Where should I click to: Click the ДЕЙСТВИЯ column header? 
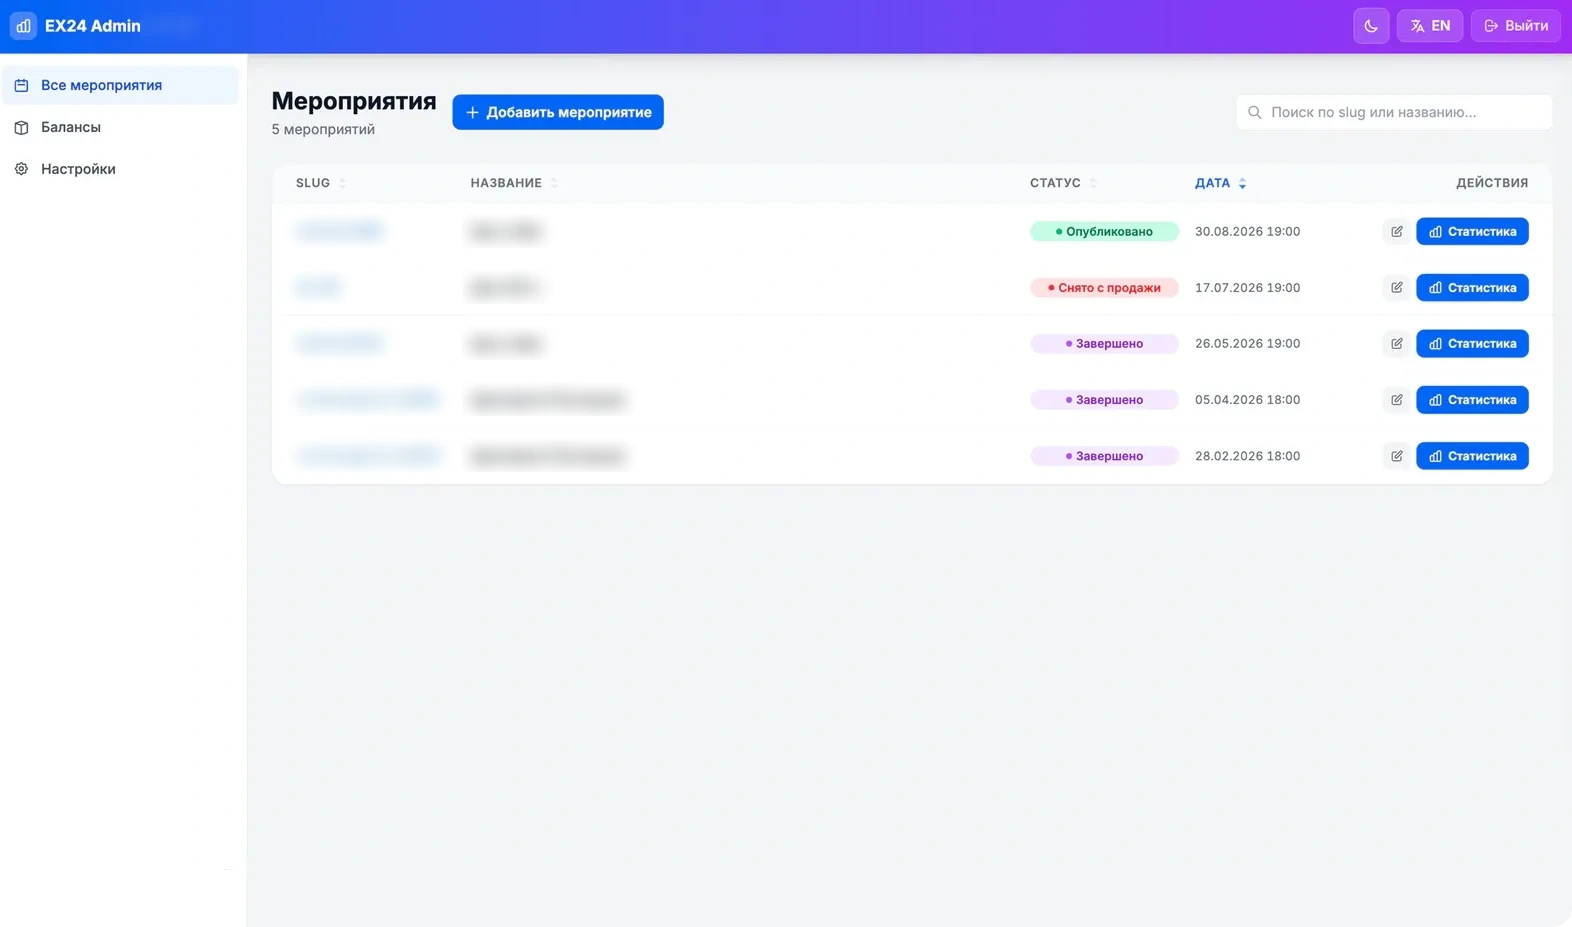coord(1492,183)
